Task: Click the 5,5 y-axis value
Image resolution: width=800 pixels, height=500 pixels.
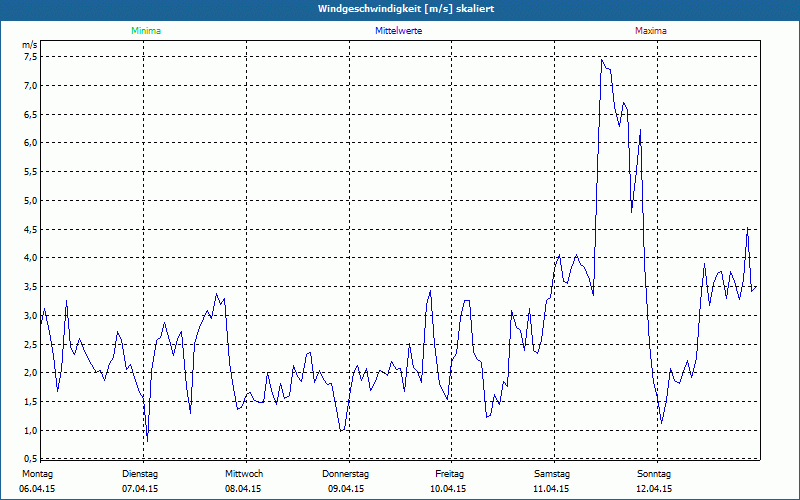Action: [x=31, y=171]
